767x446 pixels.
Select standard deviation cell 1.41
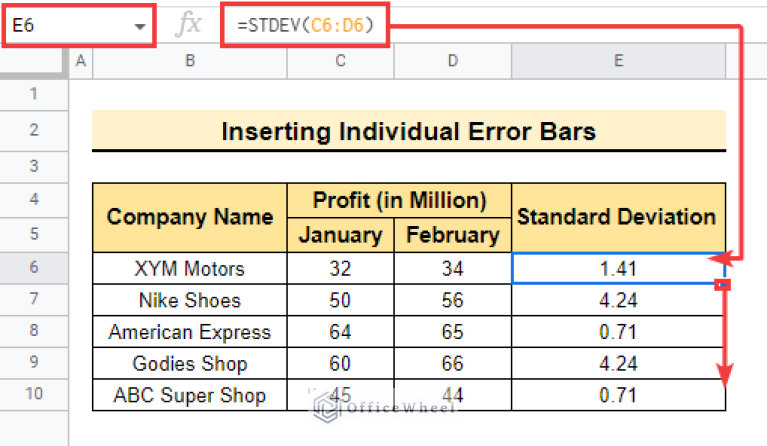tap(618, 268)
